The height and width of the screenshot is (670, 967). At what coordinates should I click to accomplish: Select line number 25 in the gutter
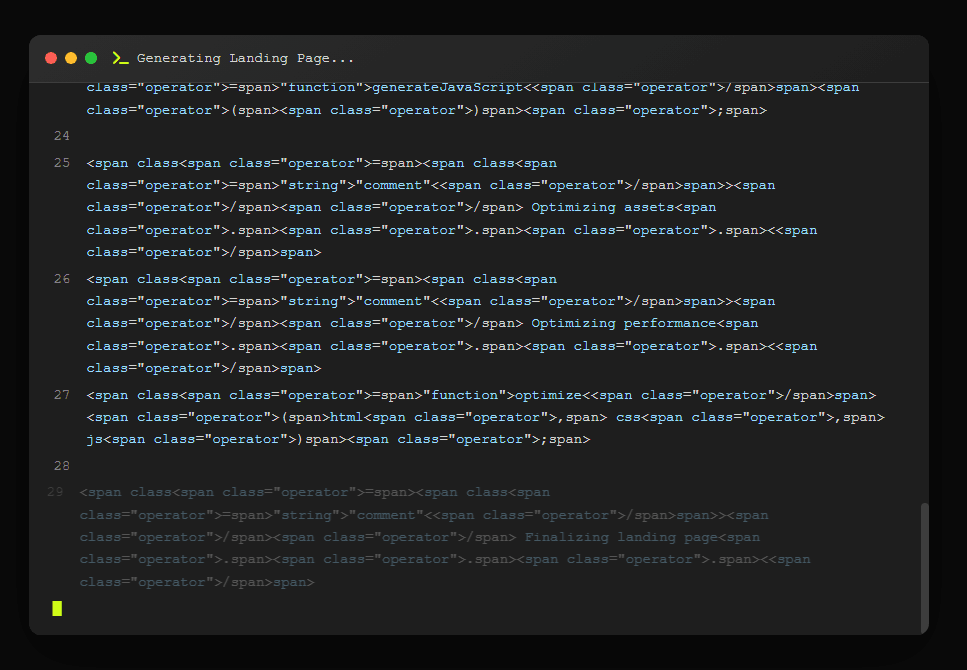pyautogui.click(x=62, y=162)
